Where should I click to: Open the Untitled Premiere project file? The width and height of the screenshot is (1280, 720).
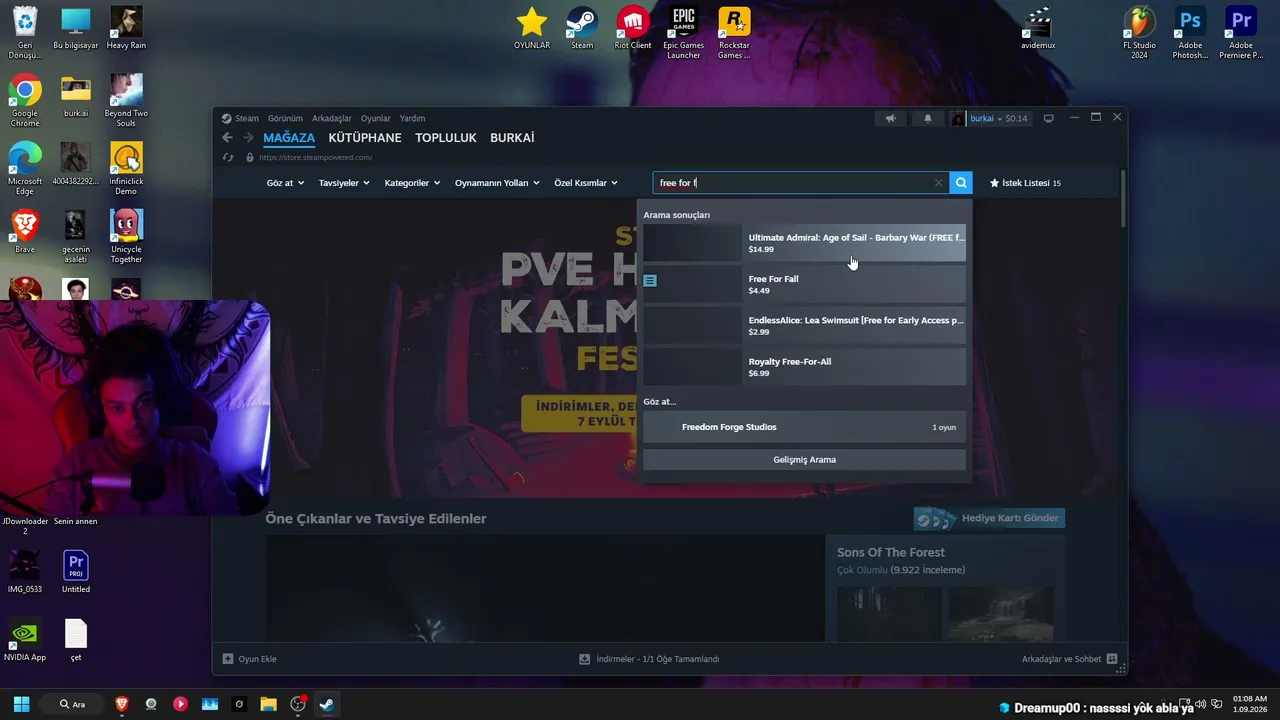point(76,572)
